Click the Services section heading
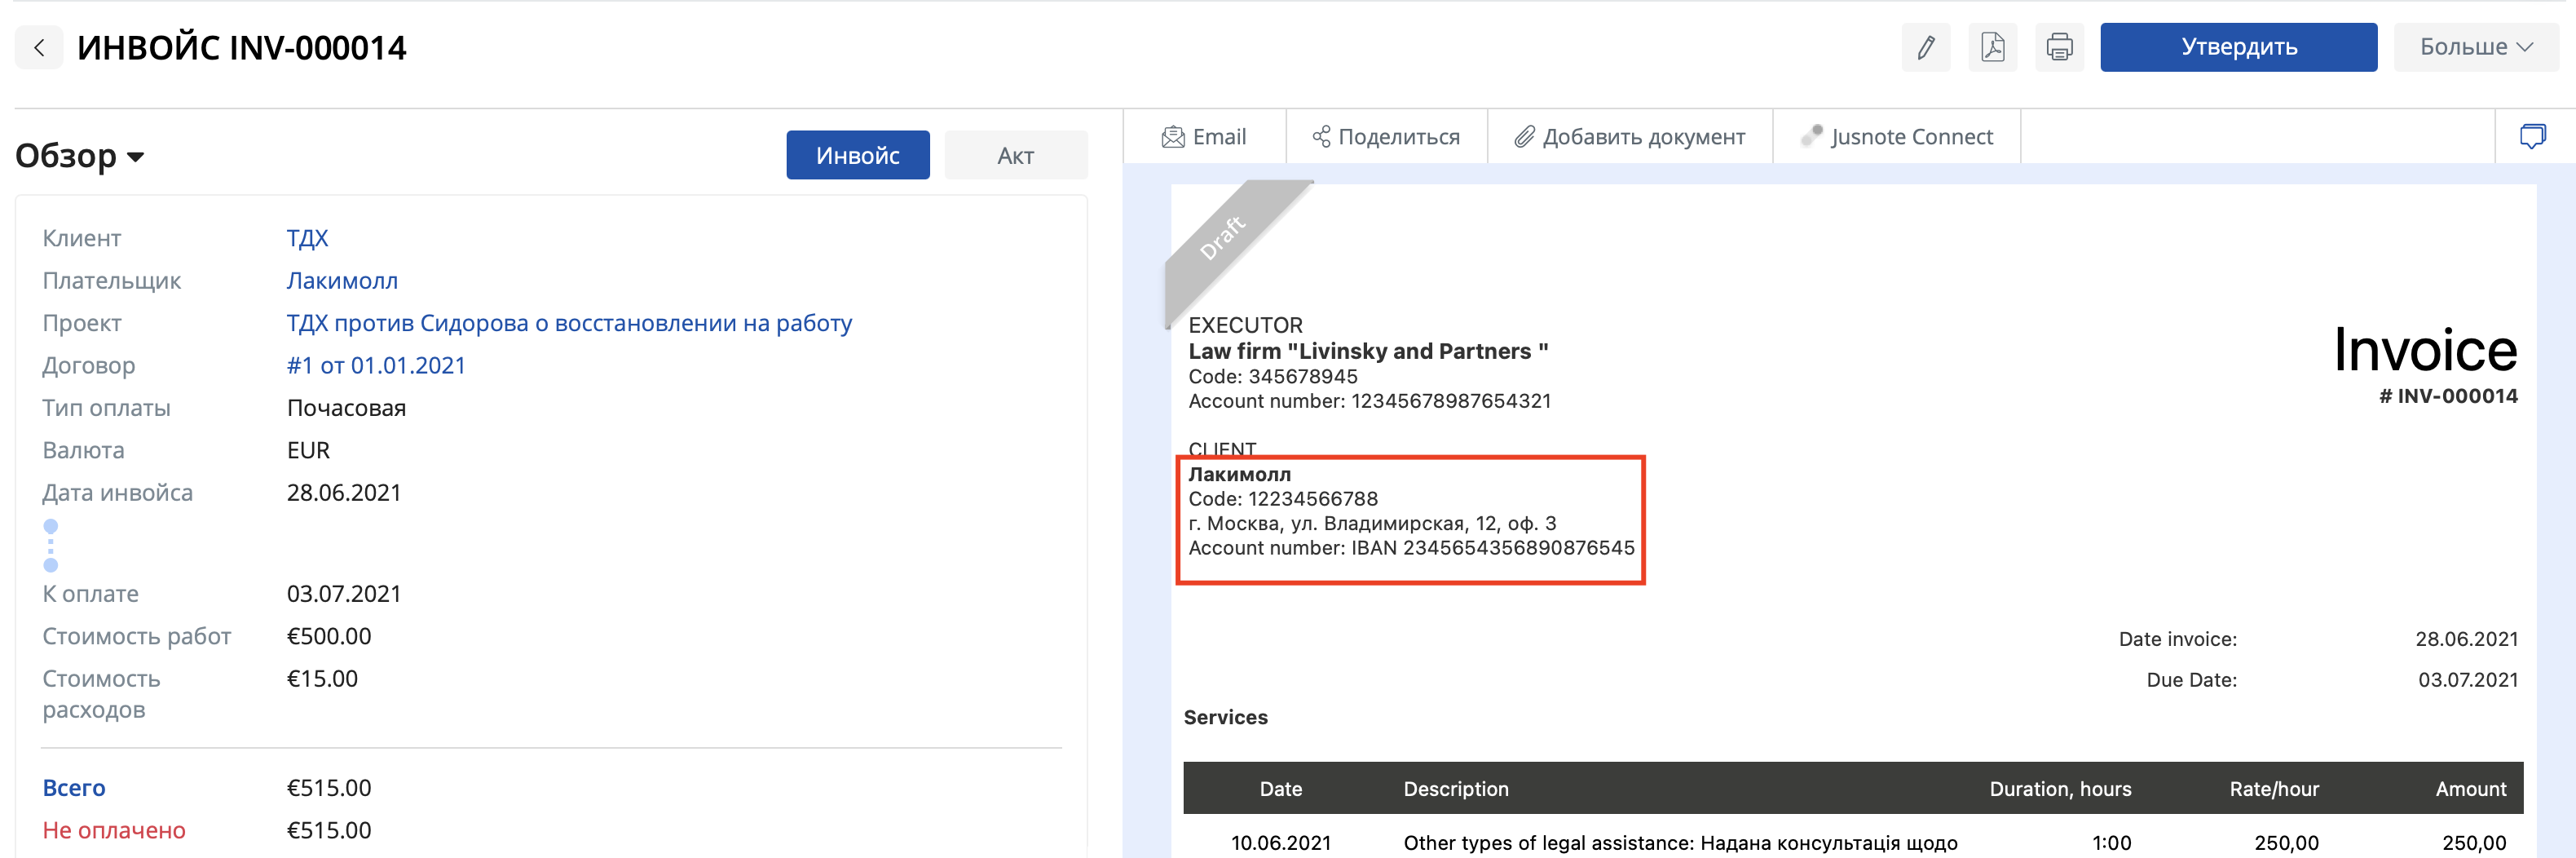This screenshot has width=2576, height=858. (1225, 717)
